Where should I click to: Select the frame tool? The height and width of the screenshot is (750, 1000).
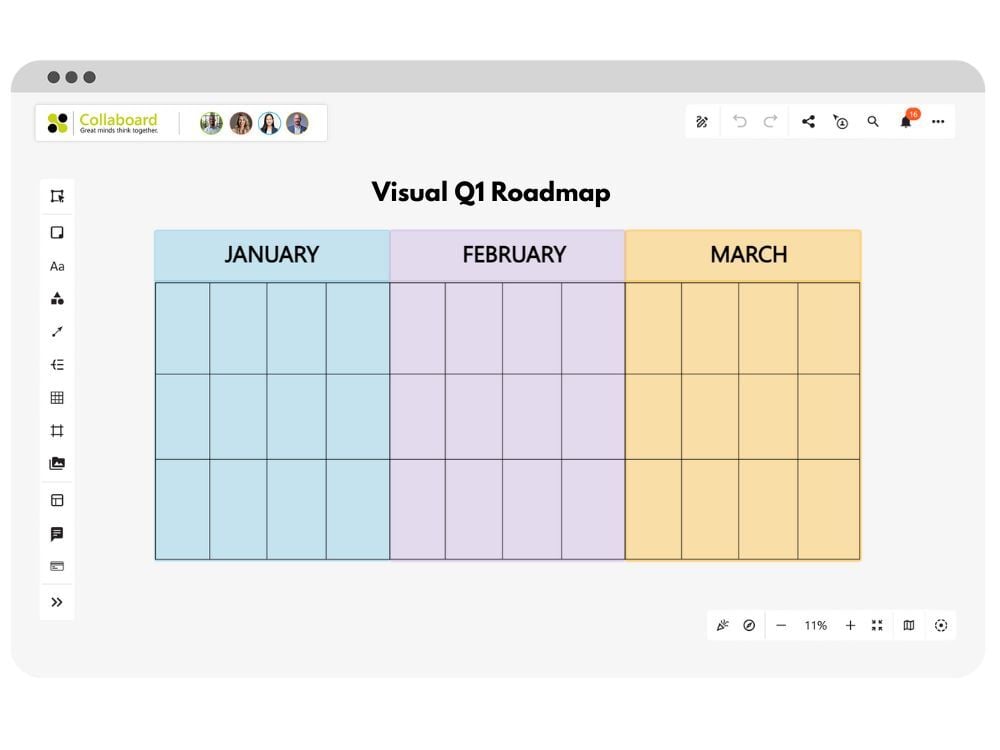click(57, 430)
